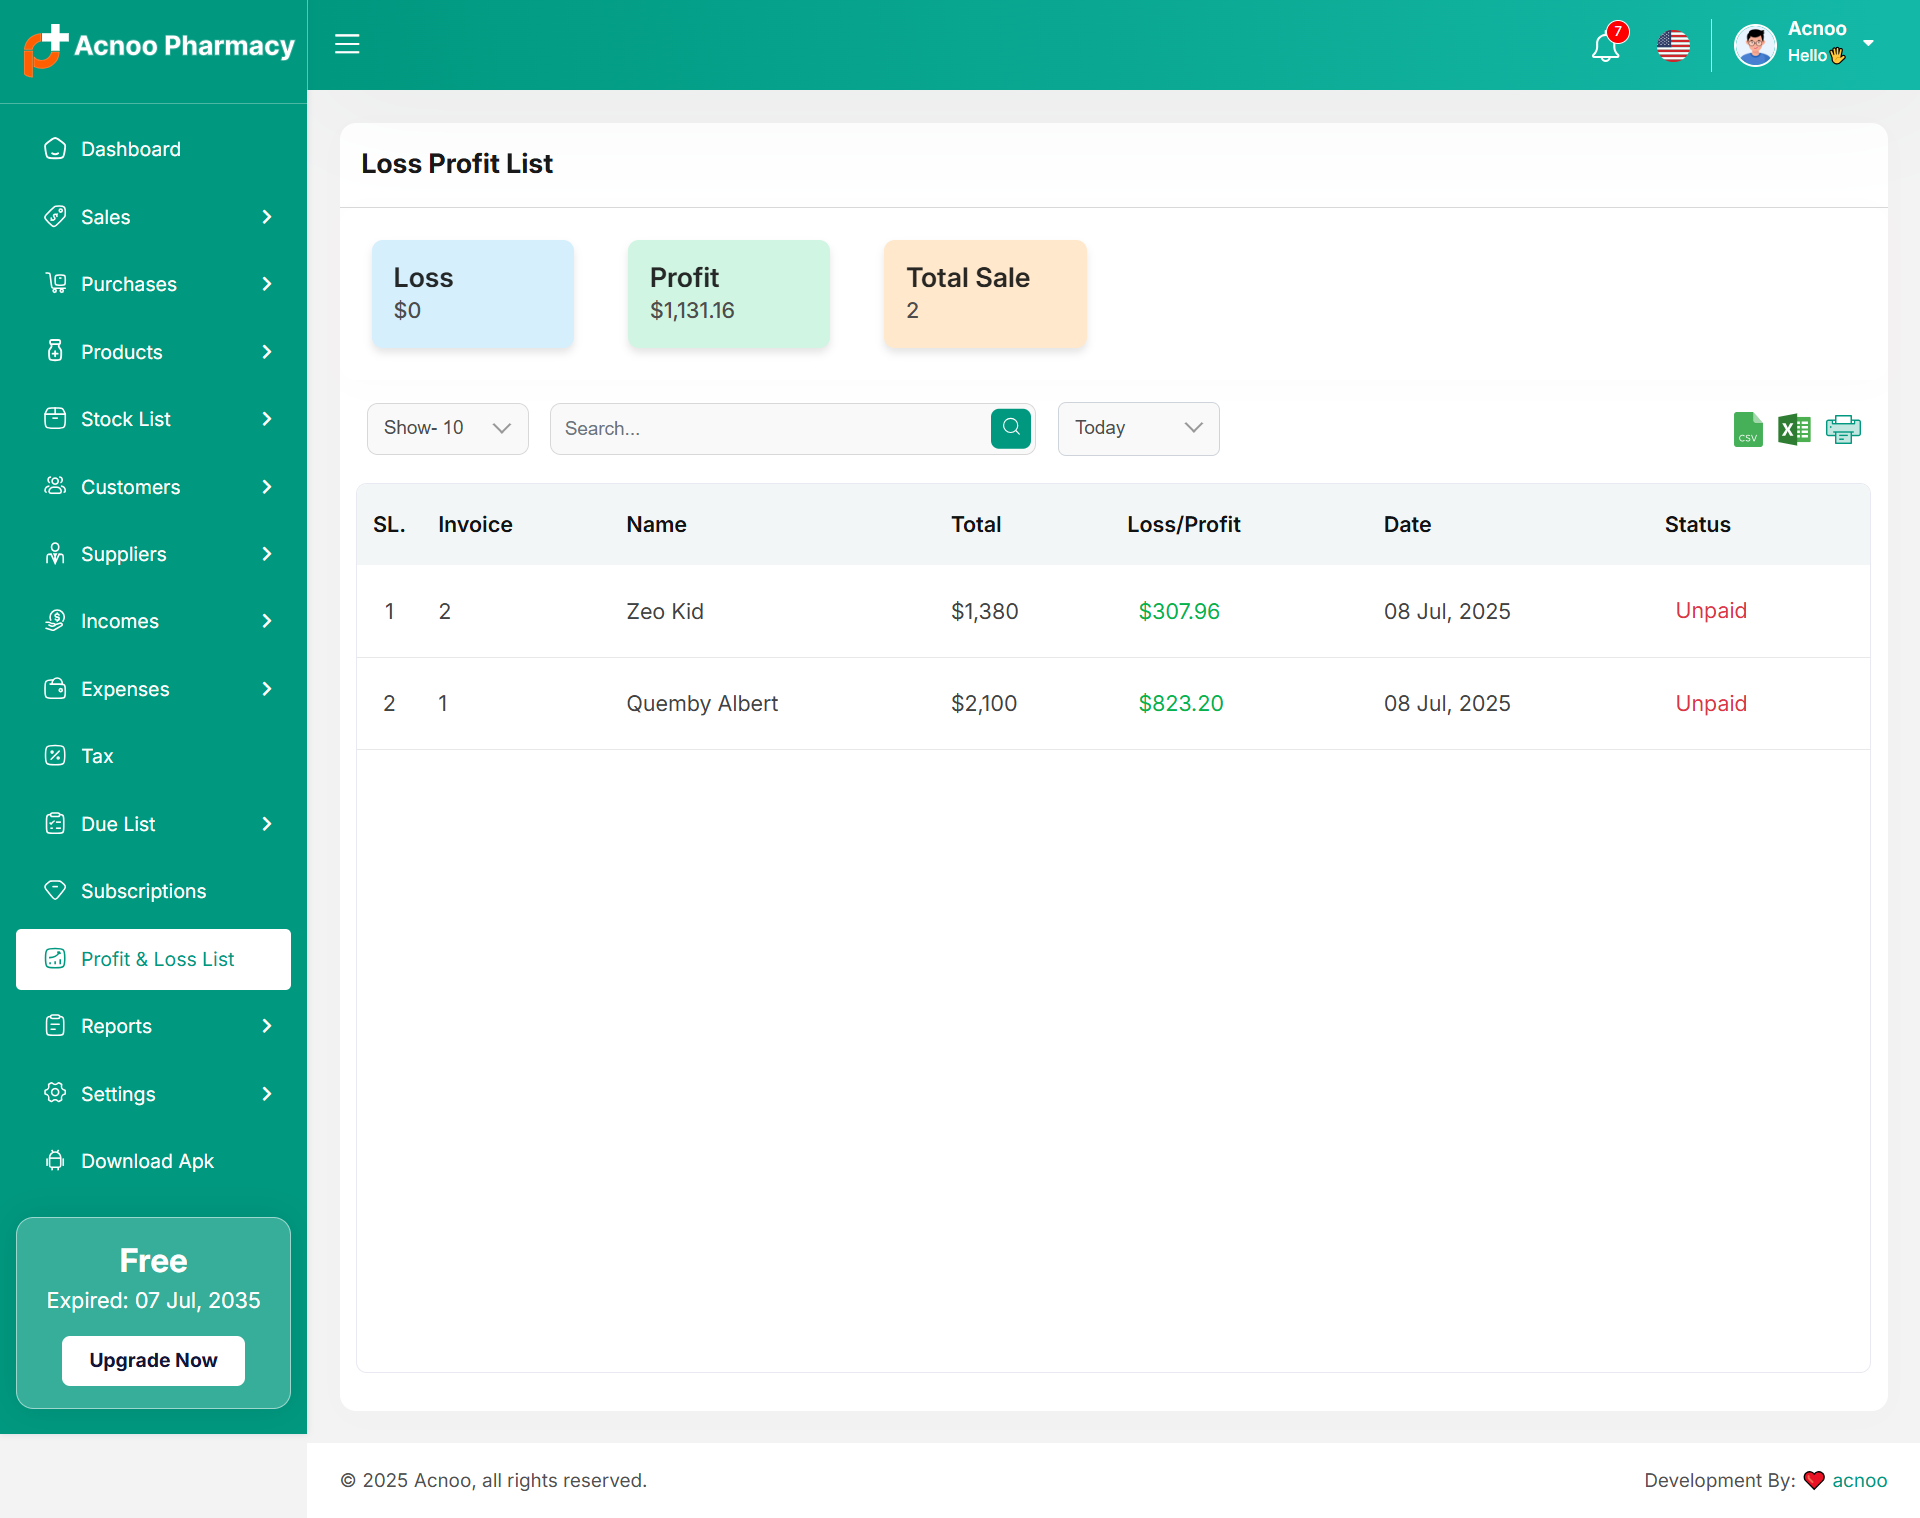Open Dashboard from the sidebar
1920x1518 pixels.
131,149
